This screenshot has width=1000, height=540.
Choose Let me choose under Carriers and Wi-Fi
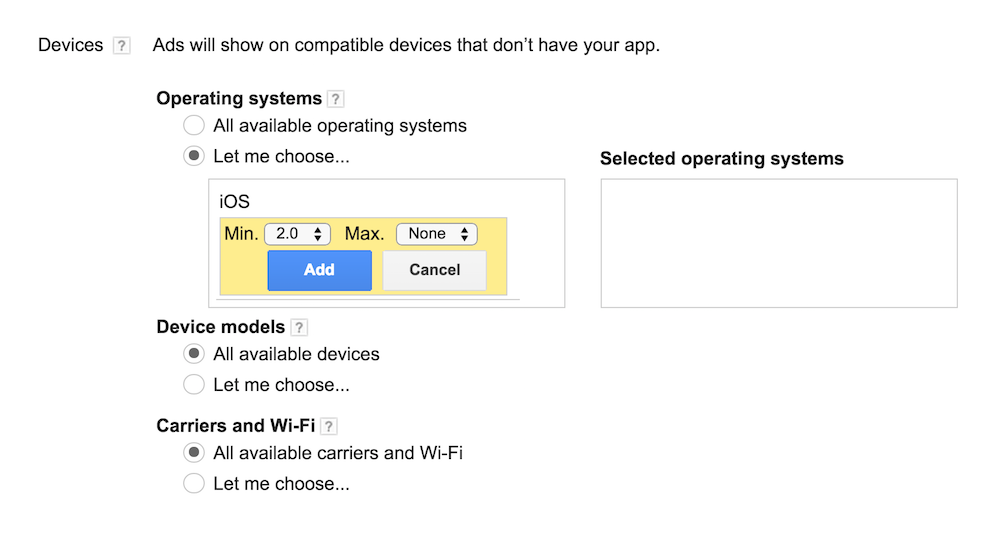[194, 483]
